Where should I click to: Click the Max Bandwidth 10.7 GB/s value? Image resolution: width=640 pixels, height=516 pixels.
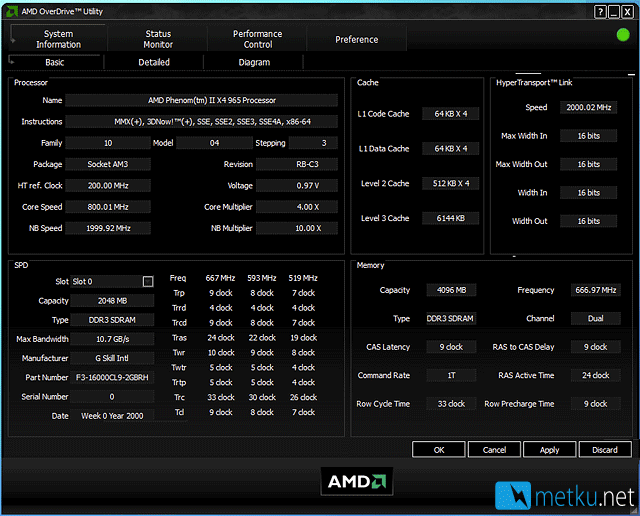tap(112, 339)
